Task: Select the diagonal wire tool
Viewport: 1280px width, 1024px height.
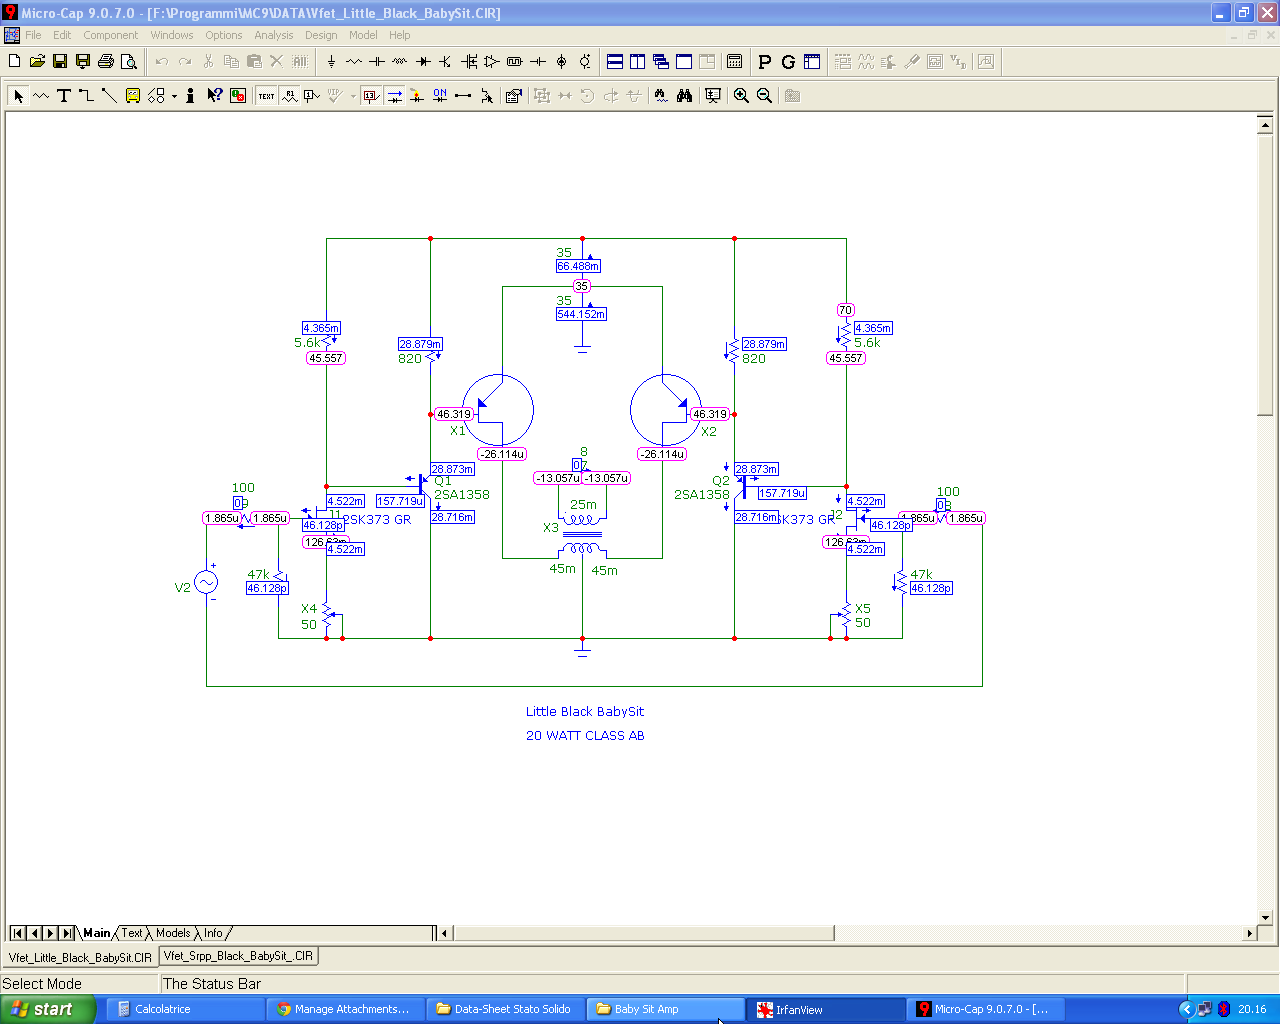Action: [110, 96]
